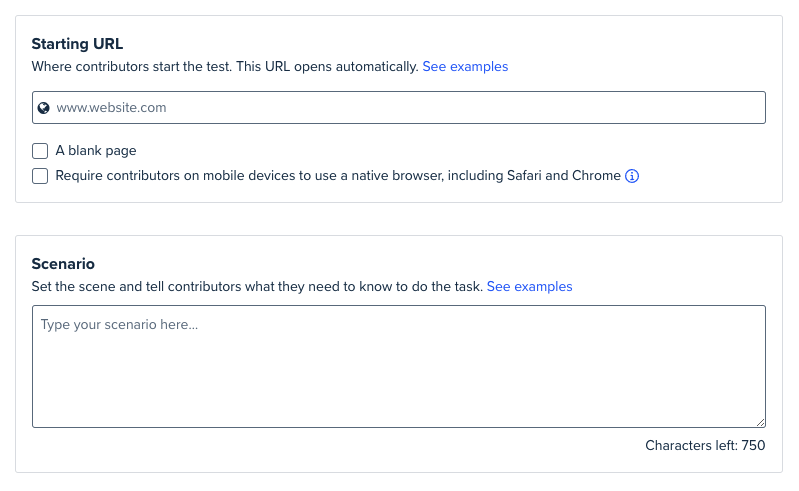Click the globe icon in URL field
This screenshot has width=799, height=491.
tap(44, 107)
